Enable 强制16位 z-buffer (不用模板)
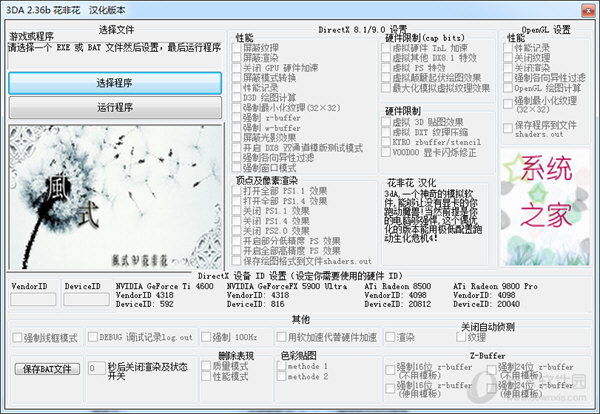600x414 pixels. click(x=390, y=370)
